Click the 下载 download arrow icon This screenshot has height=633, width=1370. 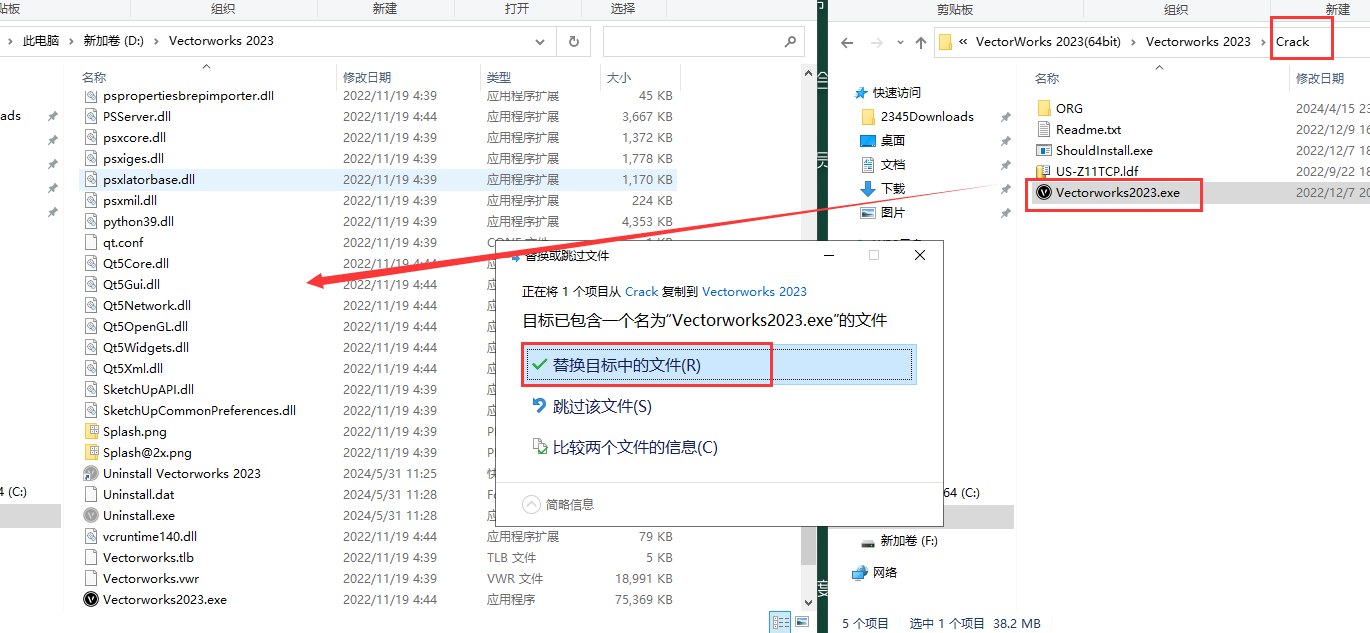click(868, 188)
